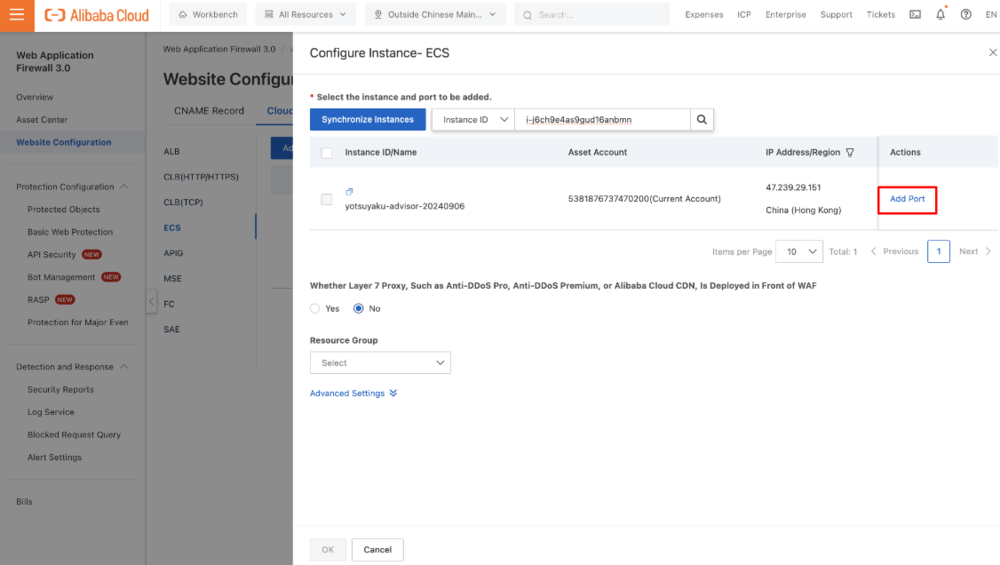Open Security Reports
Image resolution: width=1000 pixels, height=565 pixels.
click(61, 390)
